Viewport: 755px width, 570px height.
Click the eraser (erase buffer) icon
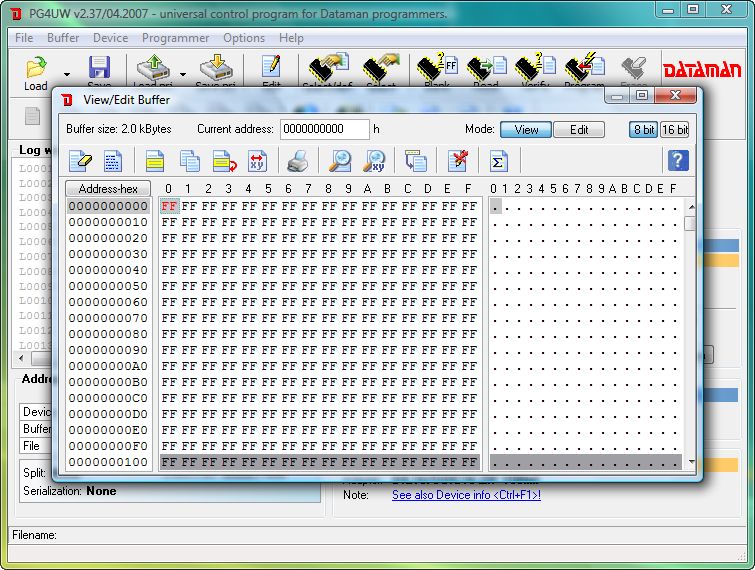80,161
